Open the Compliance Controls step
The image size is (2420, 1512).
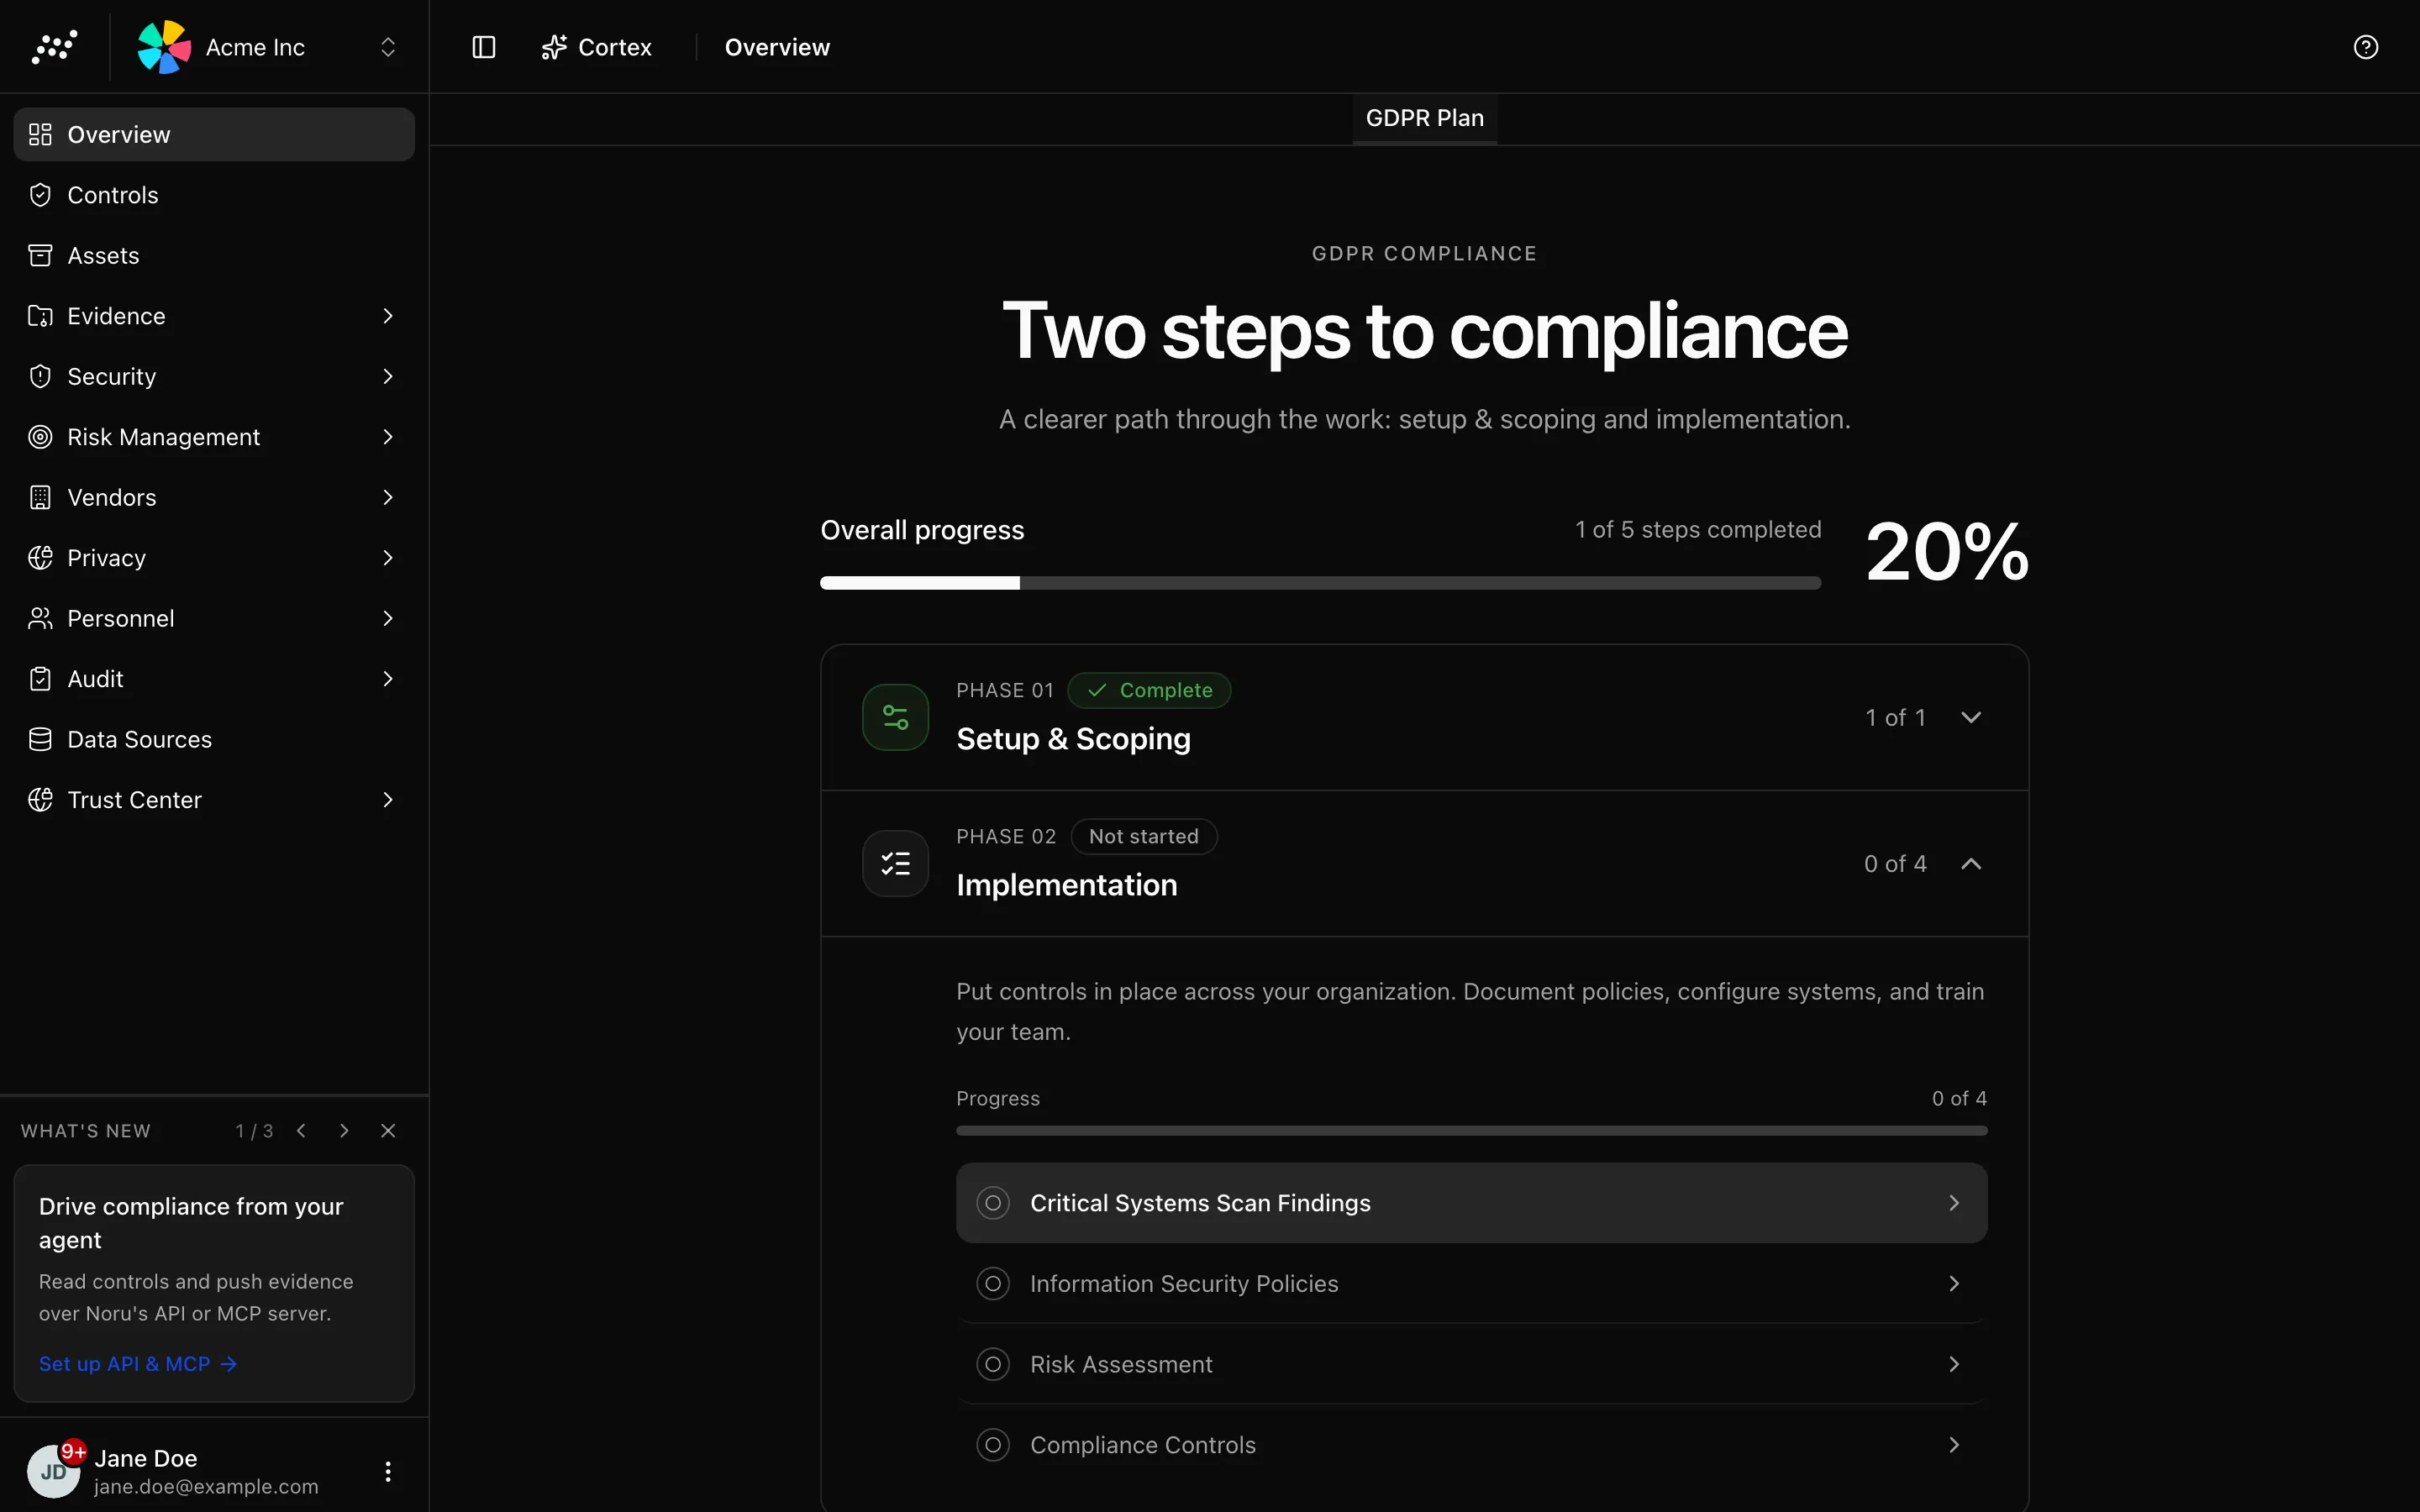pos(1471,1445)
